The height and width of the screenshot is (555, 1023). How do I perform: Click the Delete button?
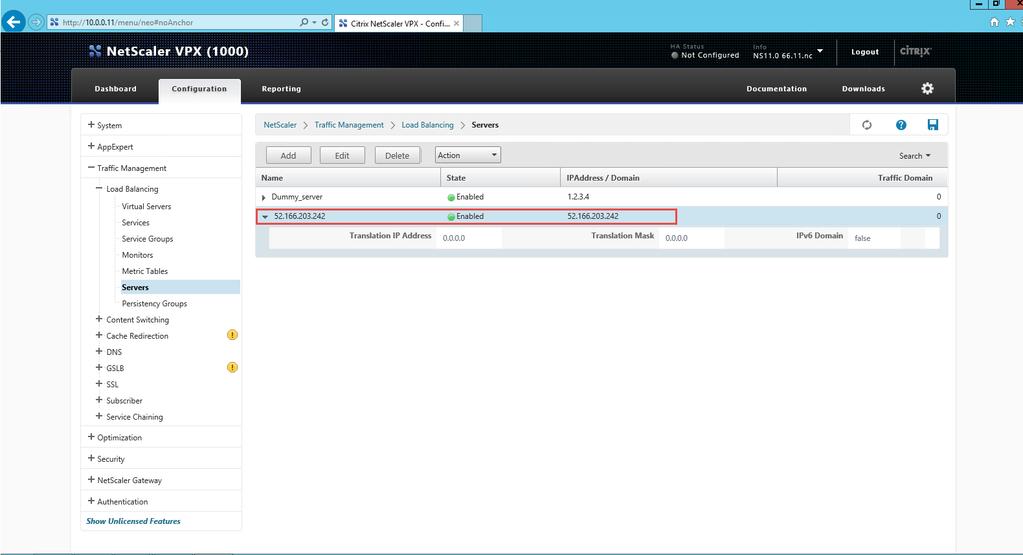pyautogui.click(x=397, y=155)
